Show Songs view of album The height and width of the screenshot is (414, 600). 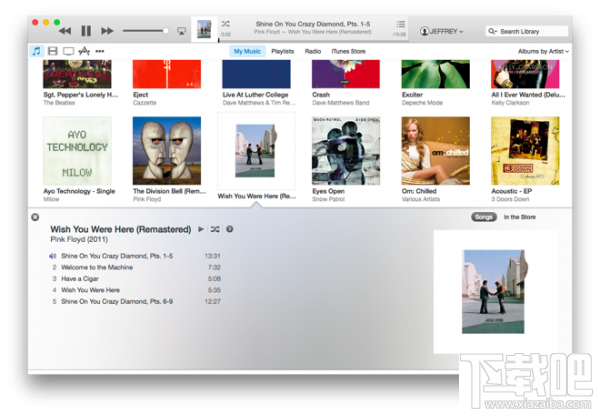[484, 217]
